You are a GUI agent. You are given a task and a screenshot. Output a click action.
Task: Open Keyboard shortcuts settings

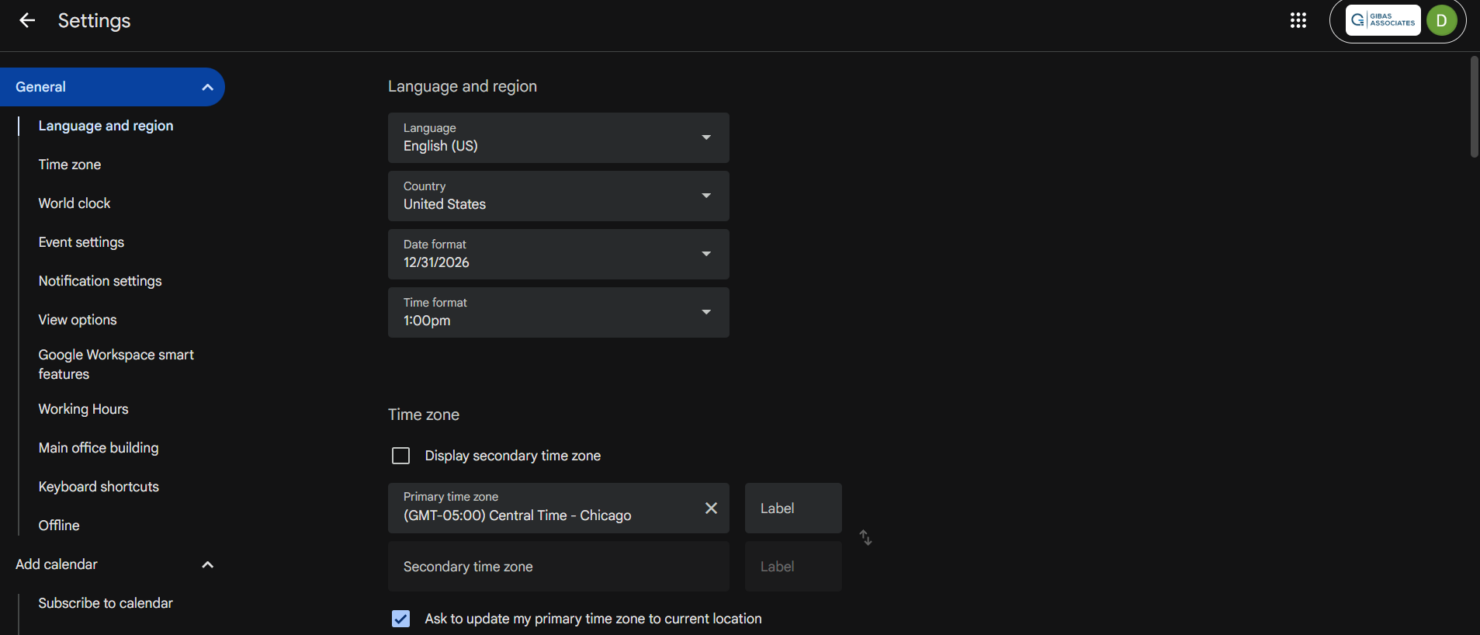tap(98, 486)
